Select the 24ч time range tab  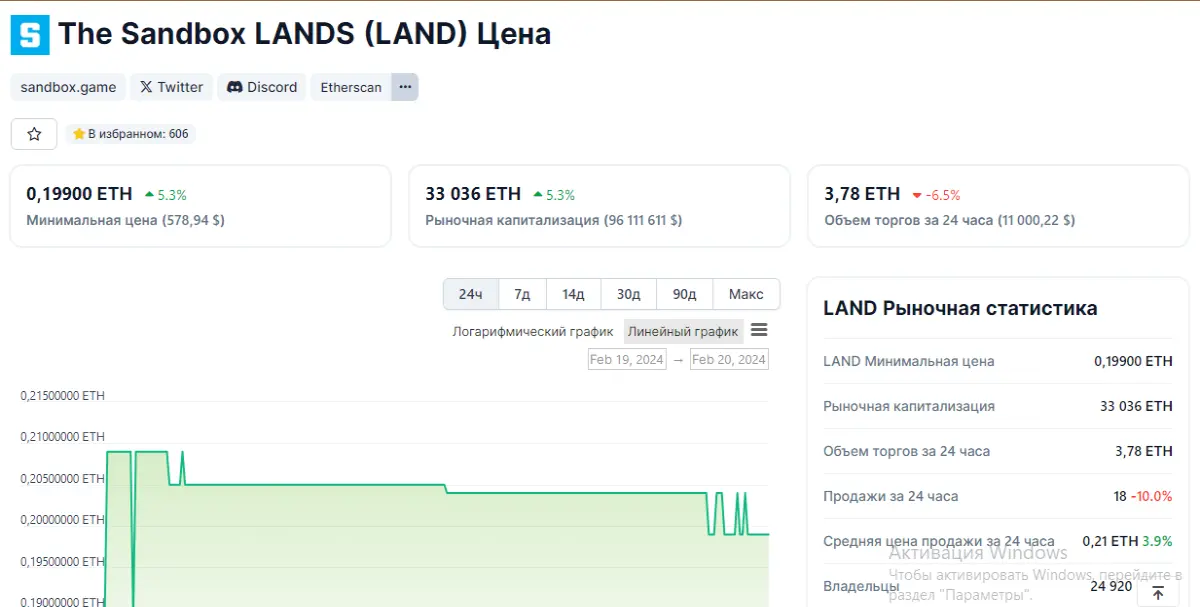pyautogui.click(x=471, y=294)
